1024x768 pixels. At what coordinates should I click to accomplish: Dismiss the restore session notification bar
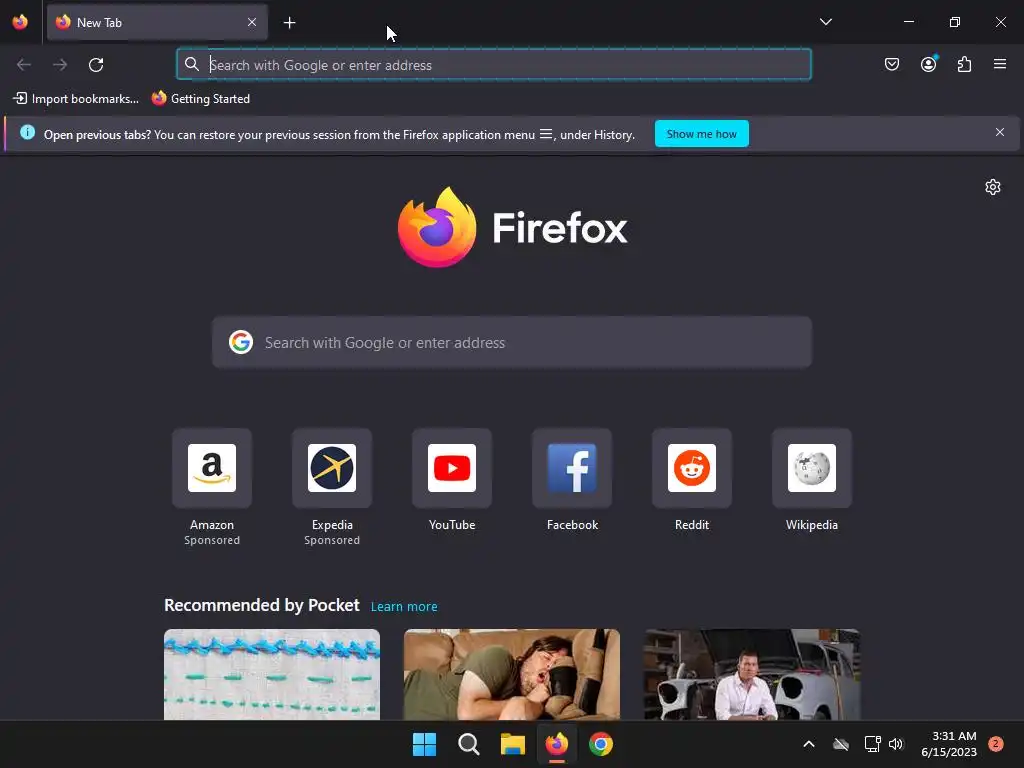click(x=999, y=133)
